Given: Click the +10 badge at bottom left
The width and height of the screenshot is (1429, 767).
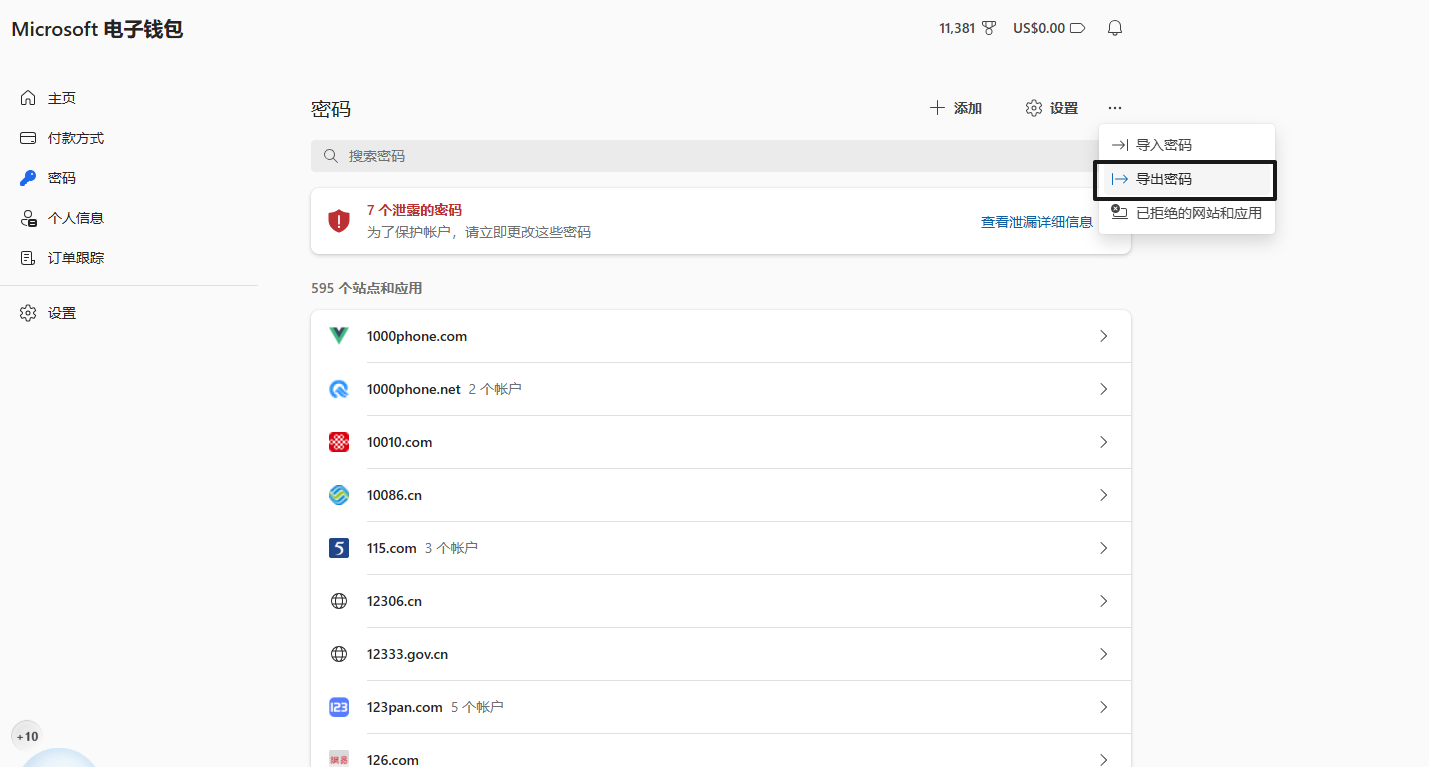Looking at the screenshot, I should point(27,736).
